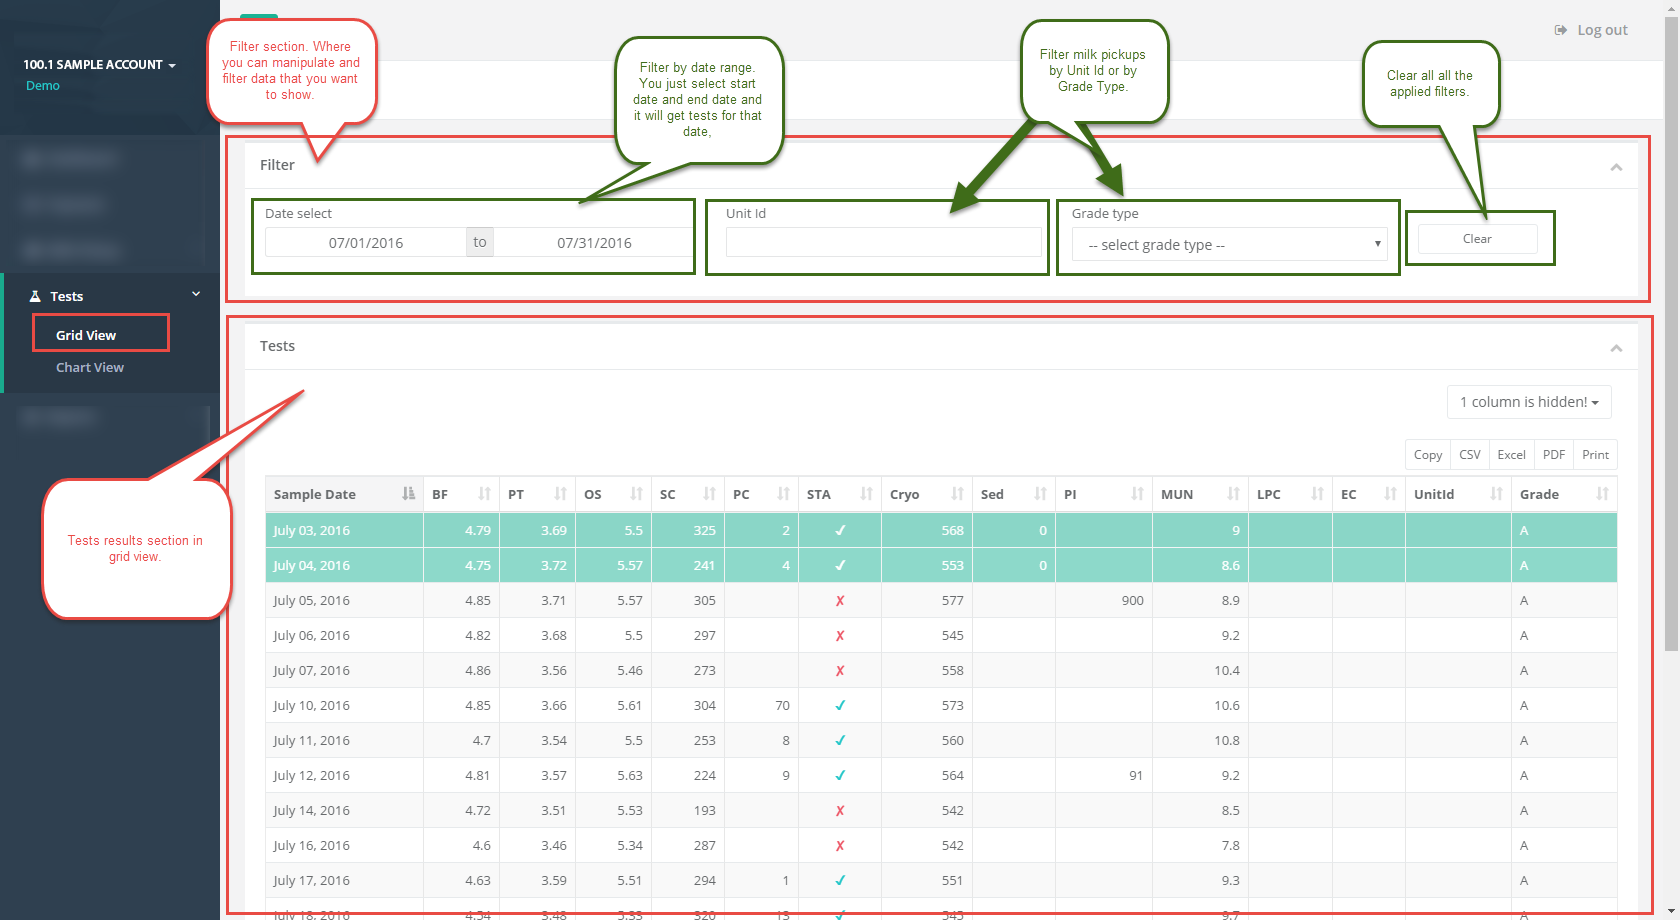1680x920 pixels.
Task: Export table as PDF
Action: pos(1554,455)
